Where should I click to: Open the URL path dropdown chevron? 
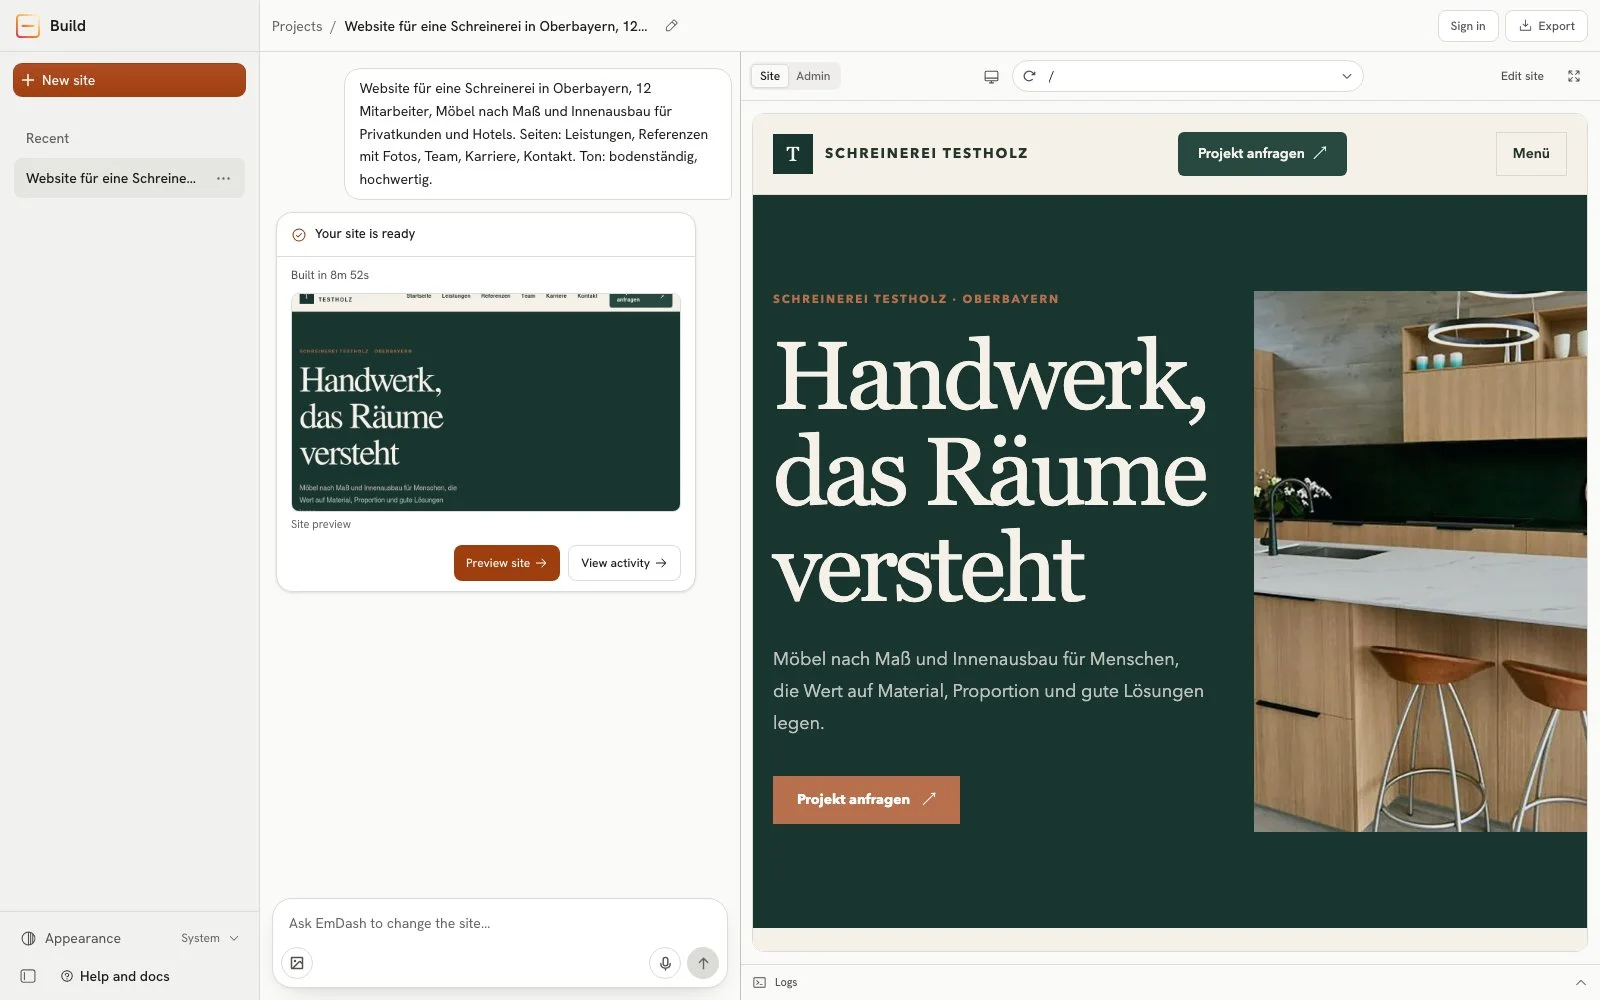point(1346,76)
